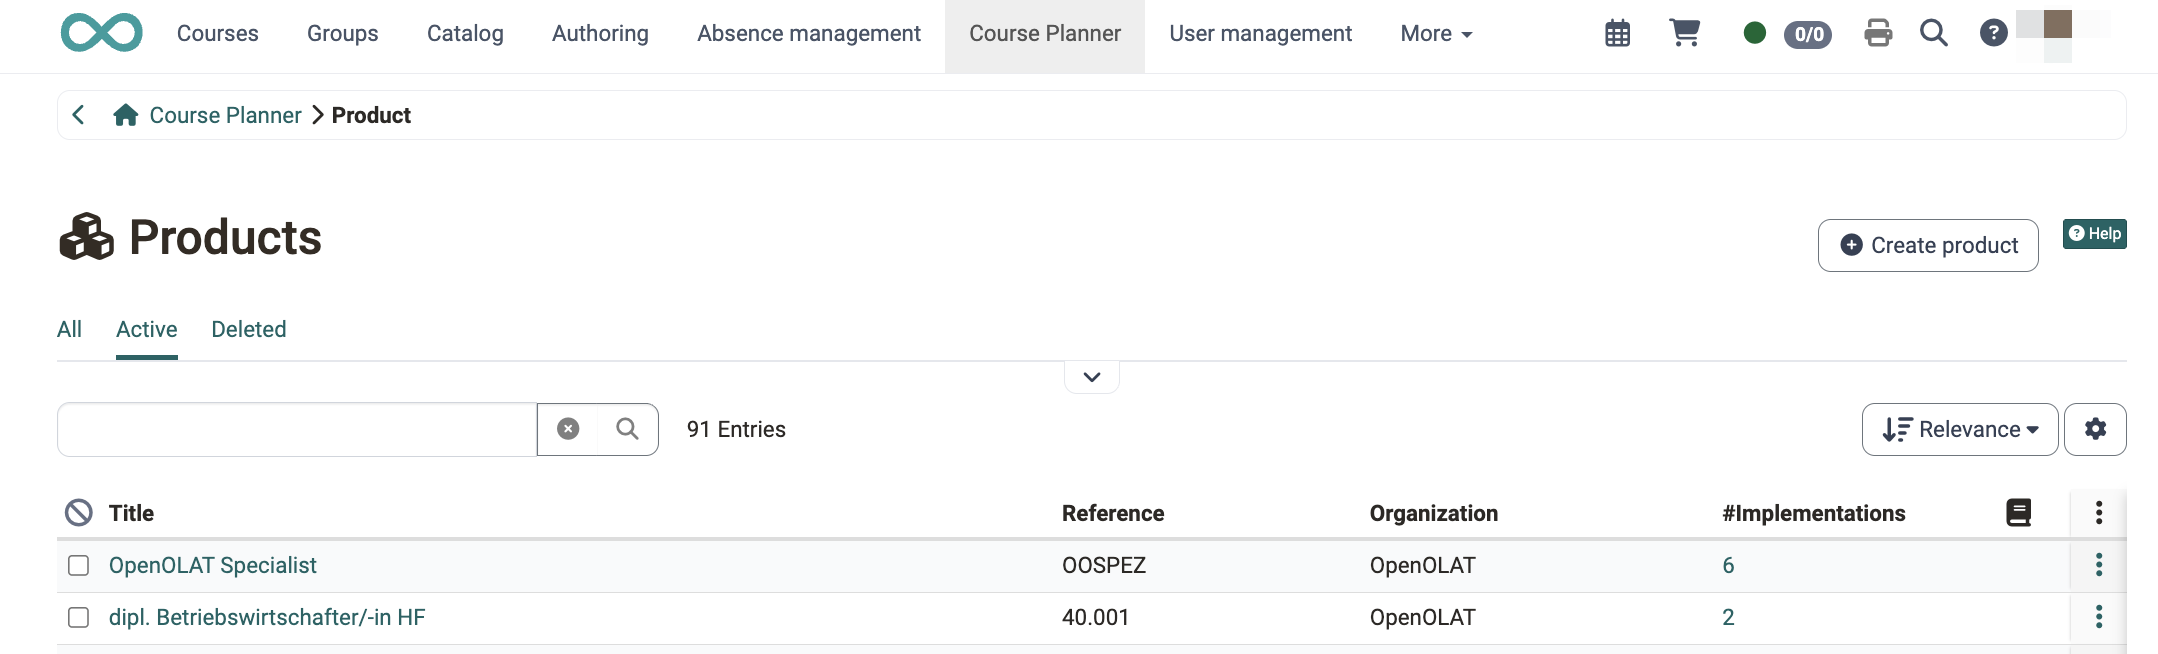Viewport: 2158px width, 654px height.
Task: Click the OOSPEZ reference cell
Action: click(1104, 565)
